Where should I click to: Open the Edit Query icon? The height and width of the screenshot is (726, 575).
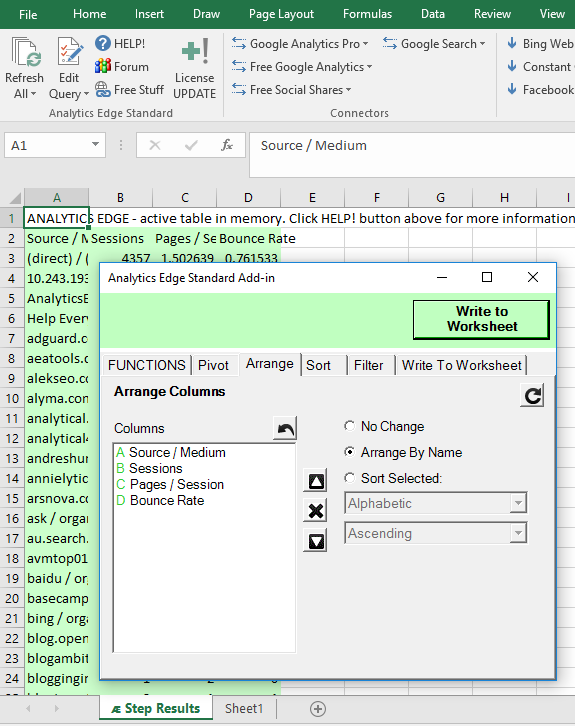70,52
